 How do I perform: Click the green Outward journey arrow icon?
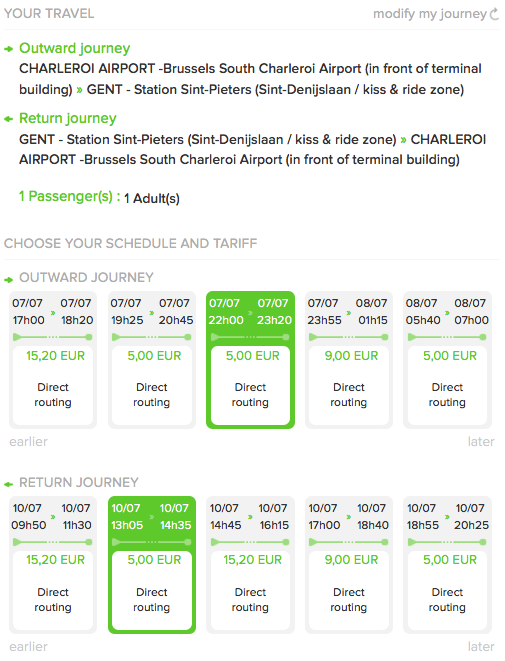[8, 49]
